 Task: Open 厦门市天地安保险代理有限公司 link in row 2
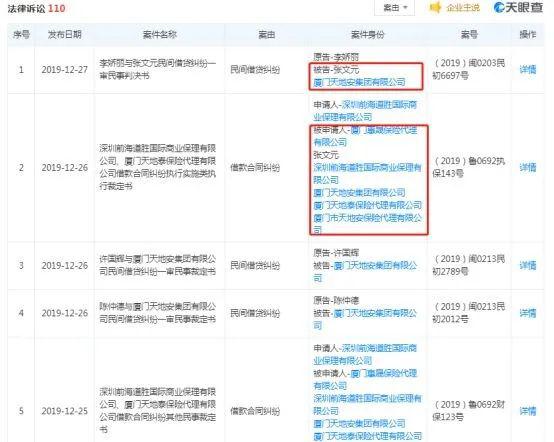(x=367, y=224)
